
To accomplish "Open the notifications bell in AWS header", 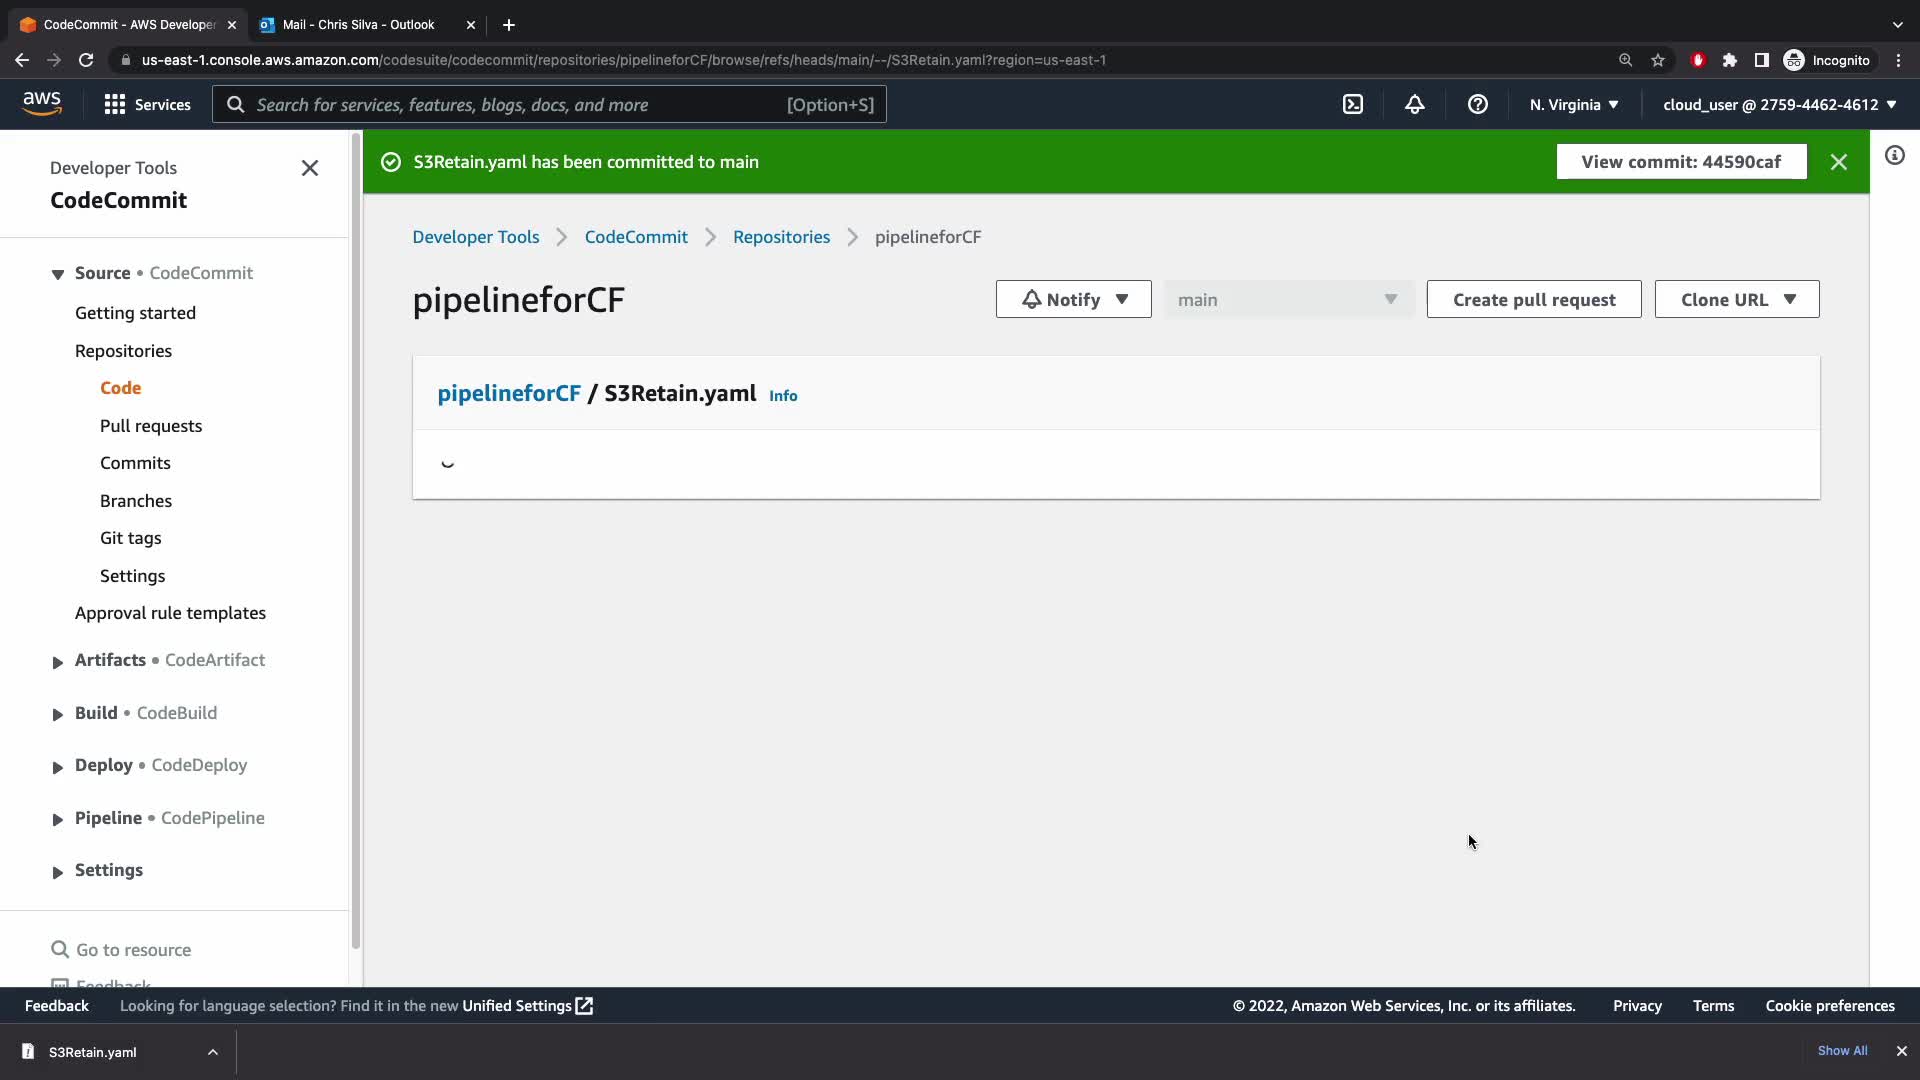I will point(1414,104).
